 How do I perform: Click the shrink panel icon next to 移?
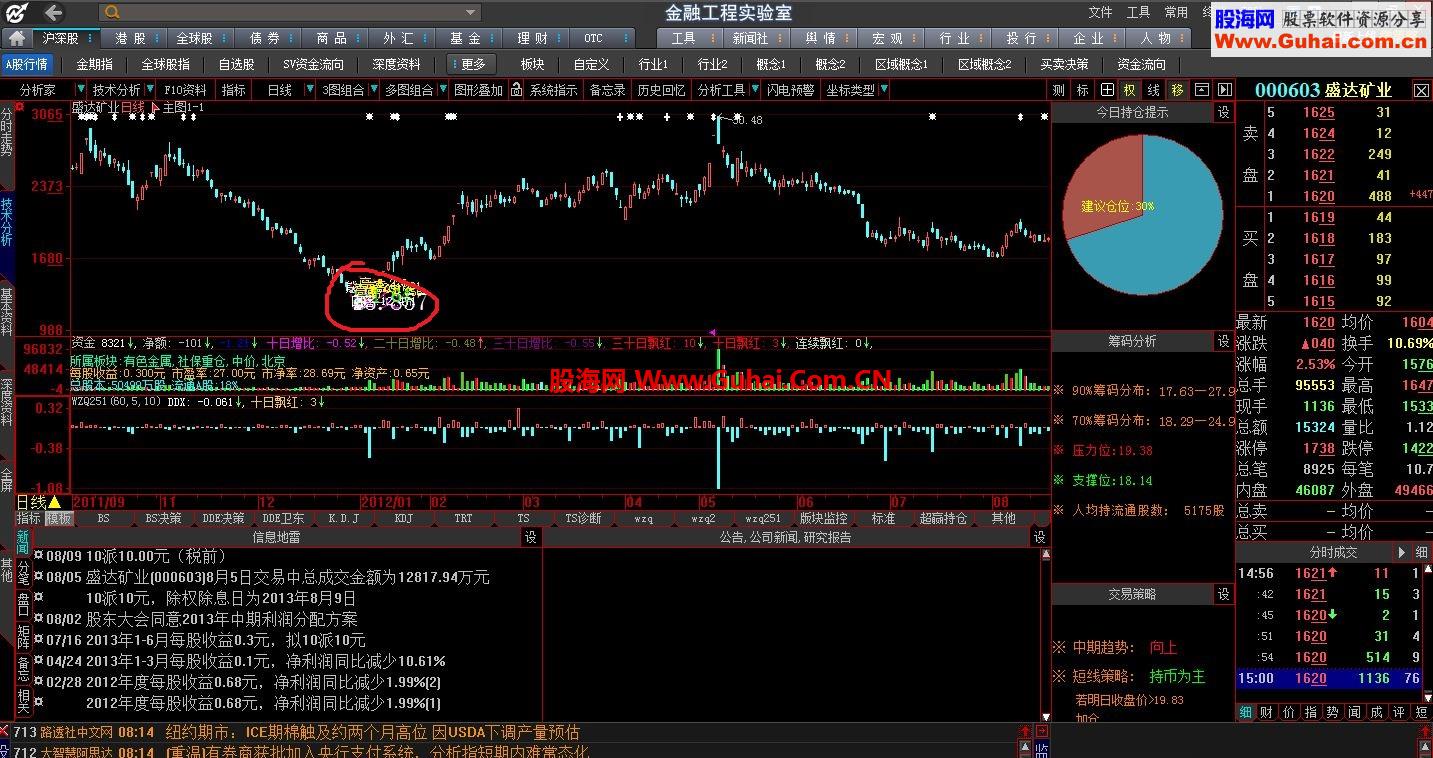[1202, 90]
